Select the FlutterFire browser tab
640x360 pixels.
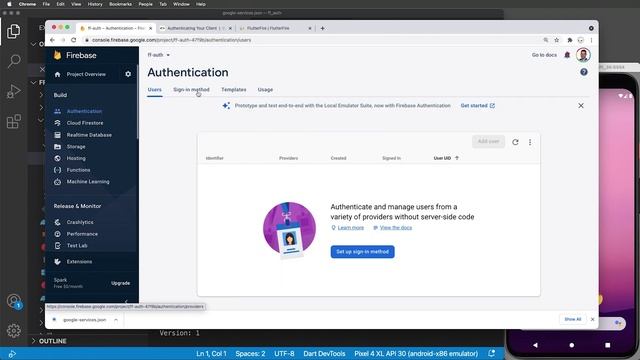(275, 28)
